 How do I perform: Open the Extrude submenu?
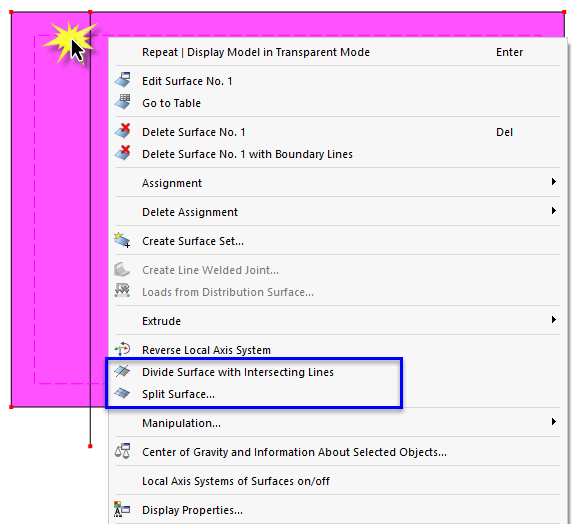[x=338, y=321]
